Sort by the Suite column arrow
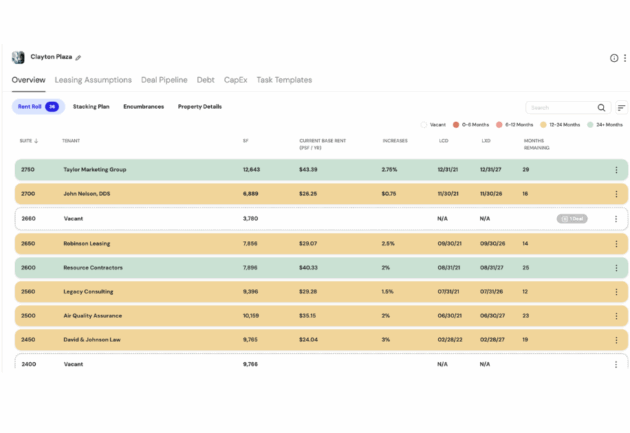630x433 pixels. pyautogui.click(x=38, y=141)
